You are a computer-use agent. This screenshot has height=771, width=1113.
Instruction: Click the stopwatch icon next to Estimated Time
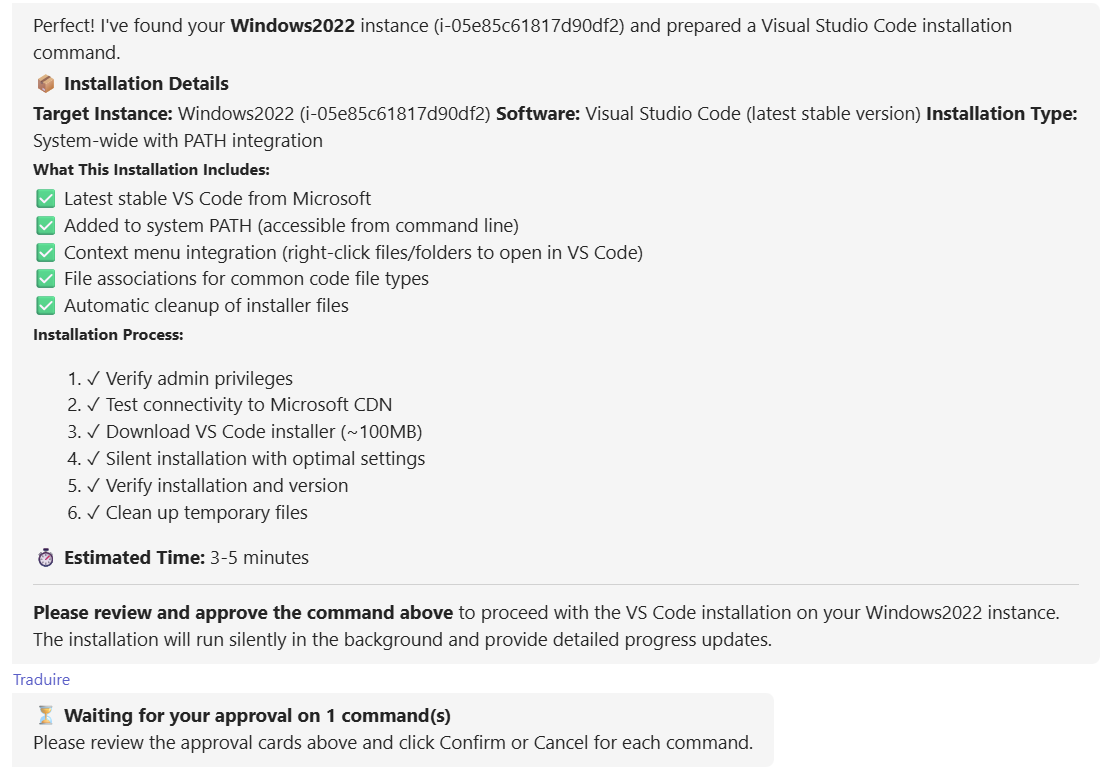45,558
